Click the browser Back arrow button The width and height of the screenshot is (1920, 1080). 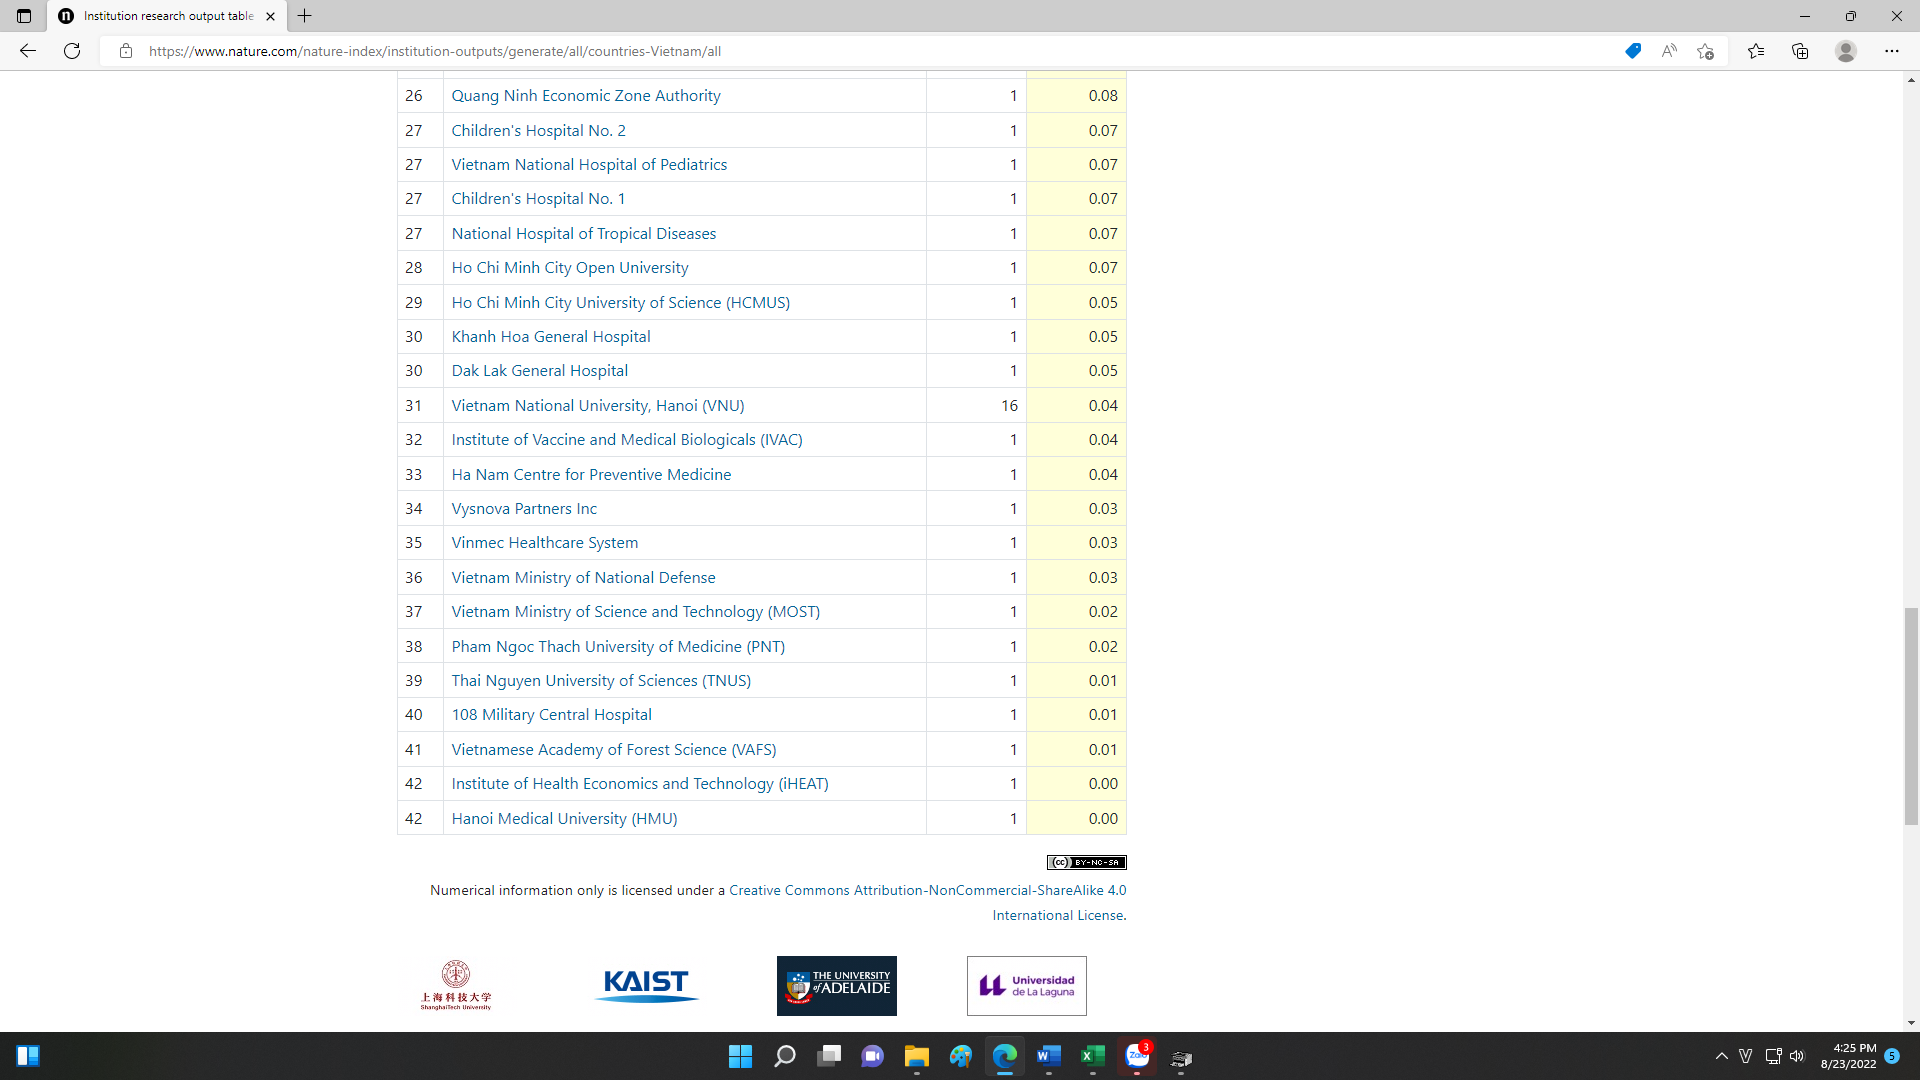click(28, 51)
